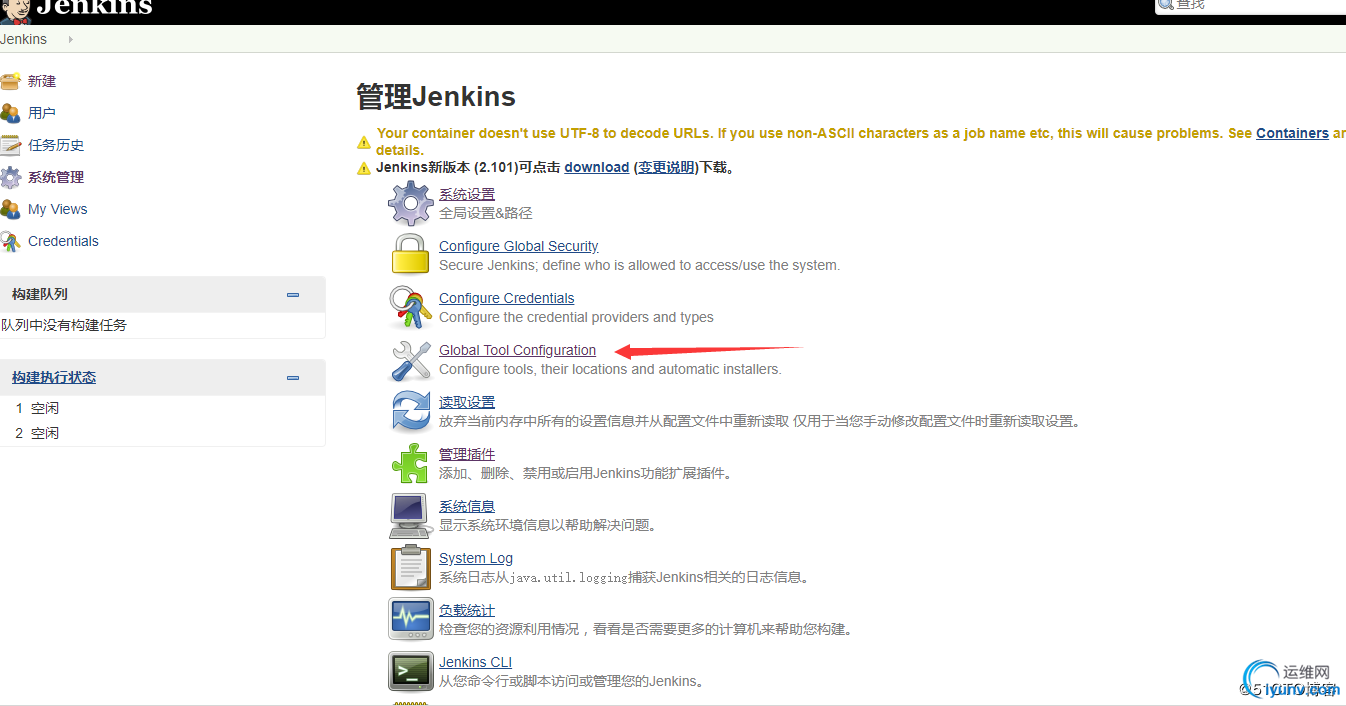1346x706 pixels.
Task: Click the new version warning triangle icon
Action: (x=364, y=168)
